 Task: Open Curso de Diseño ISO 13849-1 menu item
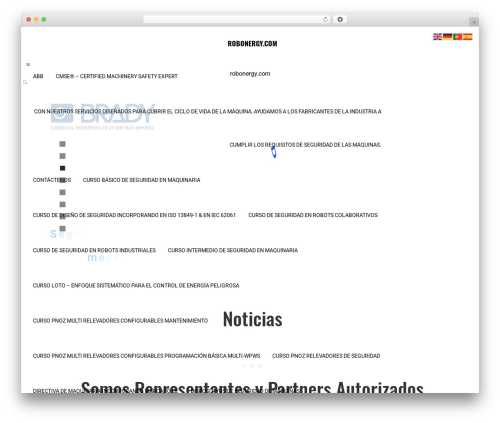pyautogui.click(x=134, y=215)
